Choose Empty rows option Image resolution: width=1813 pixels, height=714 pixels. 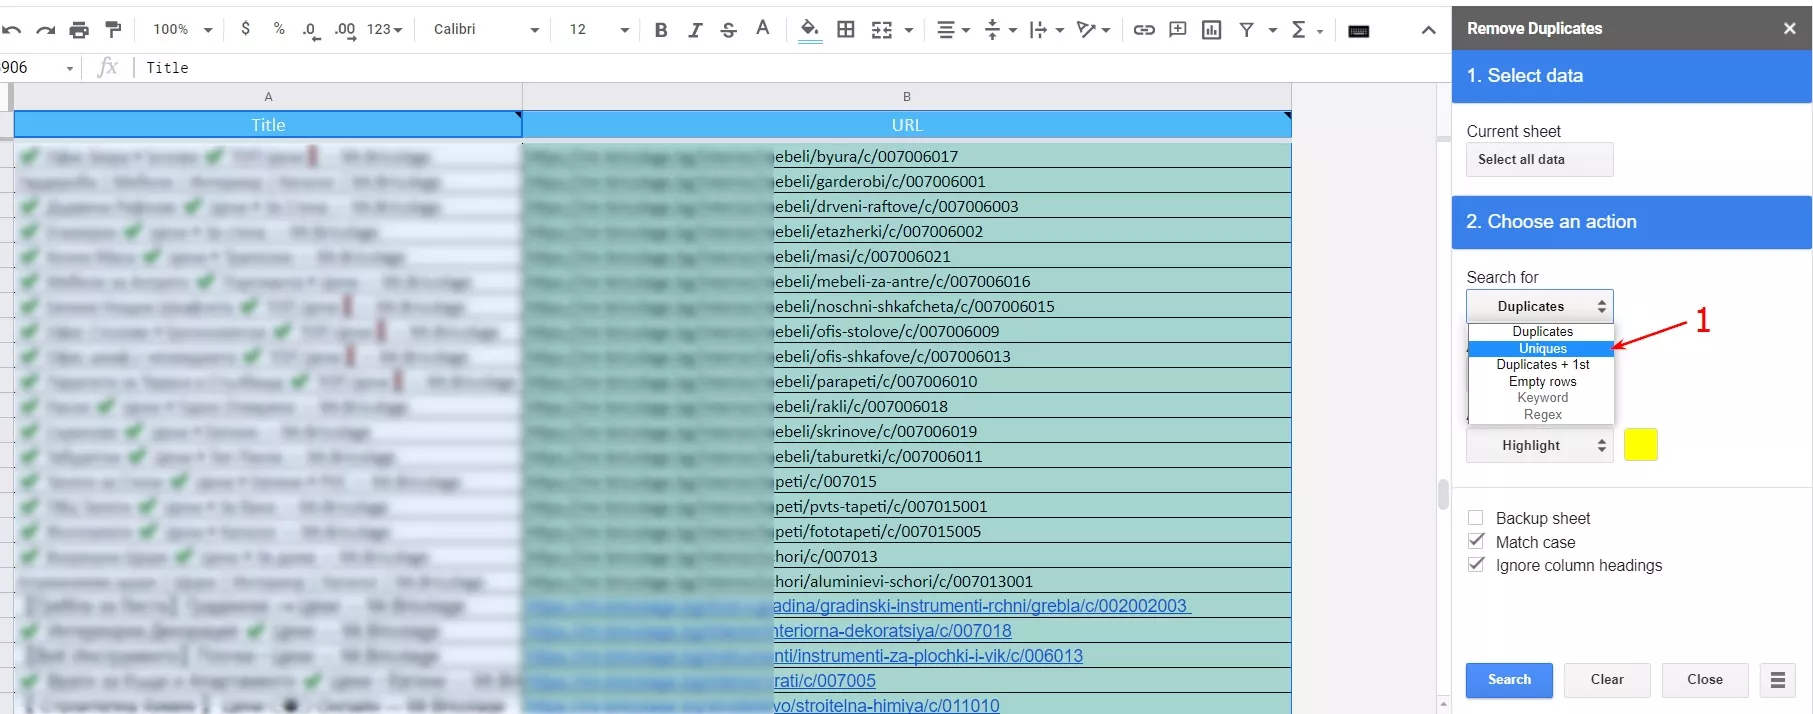[1541, 381]
